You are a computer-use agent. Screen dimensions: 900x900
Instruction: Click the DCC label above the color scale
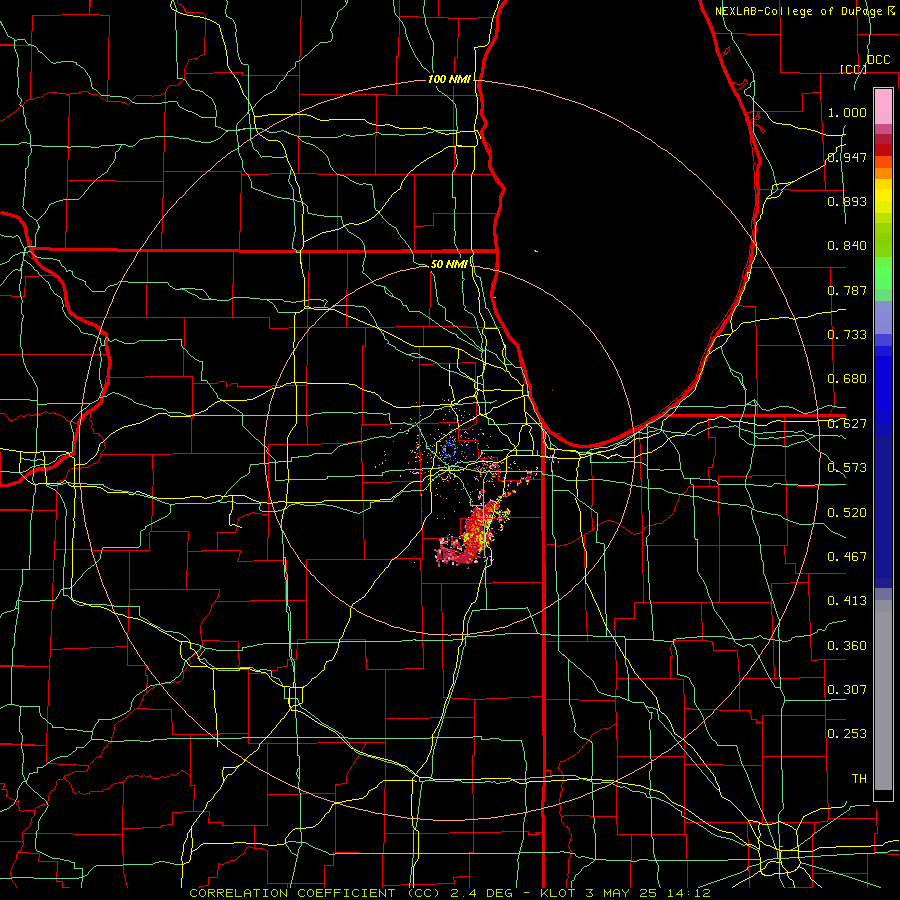tap(878, 60)
